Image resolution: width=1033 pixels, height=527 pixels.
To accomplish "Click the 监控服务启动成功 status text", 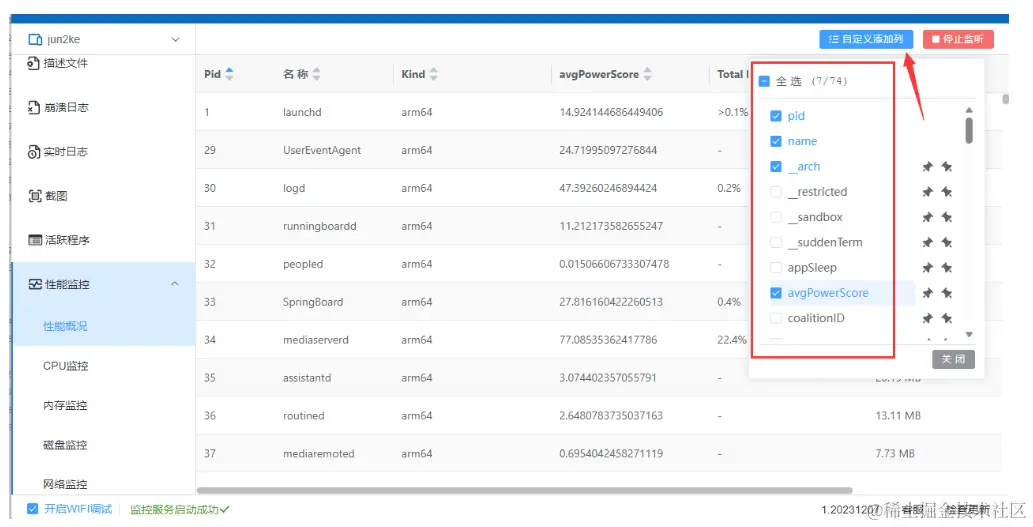I will (x=180, y=509).
